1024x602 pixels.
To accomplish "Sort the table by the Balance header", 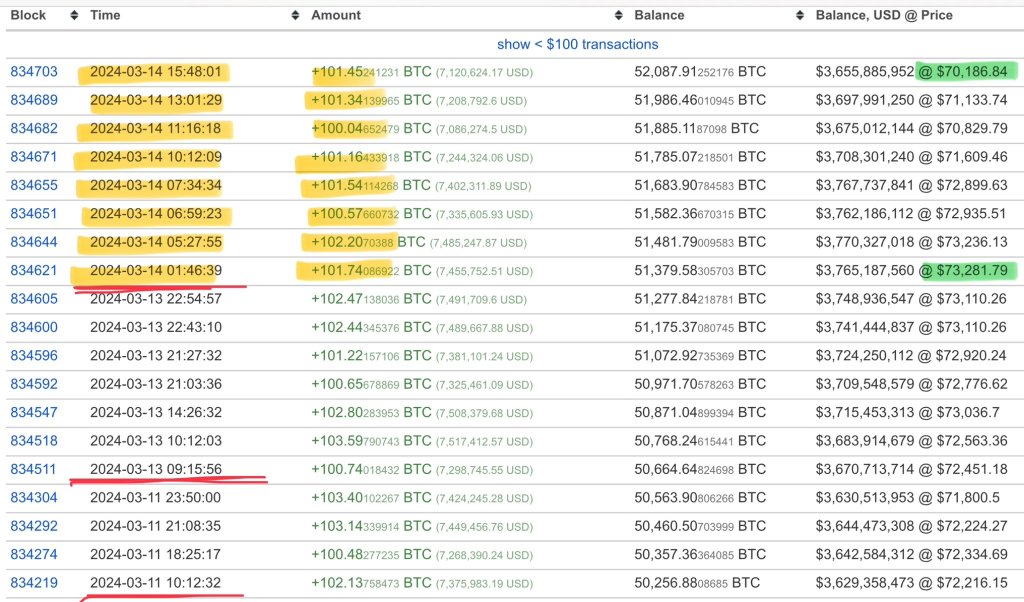I will pyautogui.click(x=659, y=15).
